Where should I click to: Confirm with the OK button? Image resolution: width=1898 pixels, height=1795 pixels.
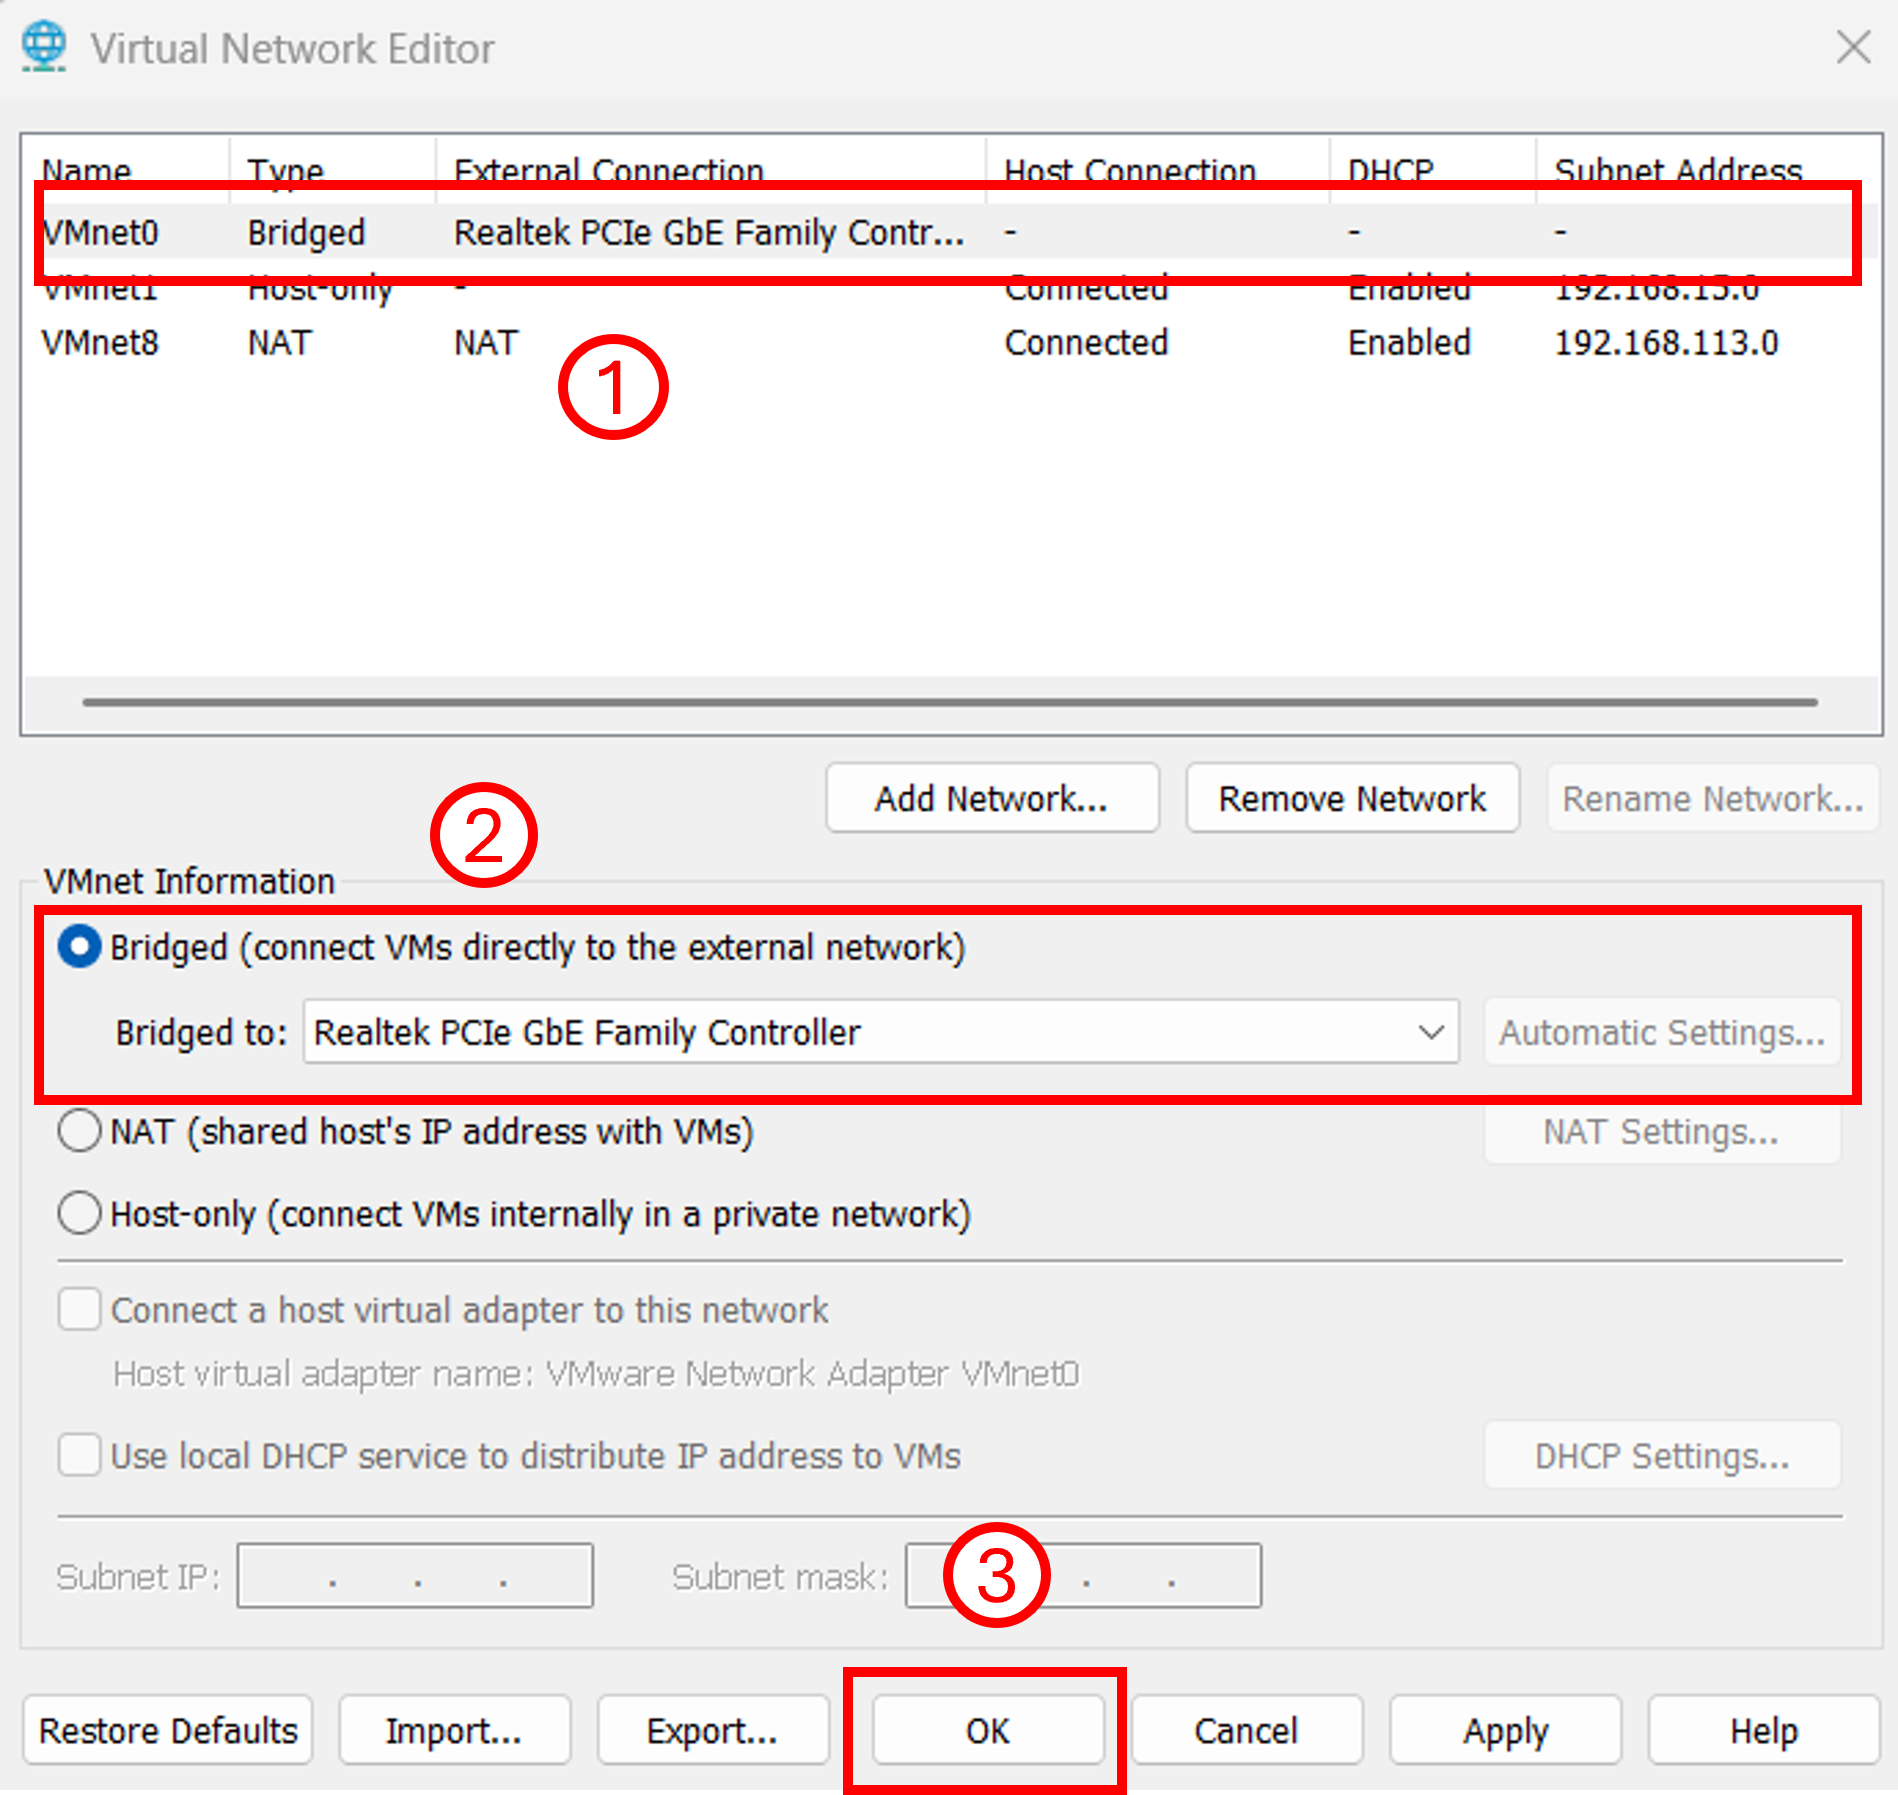point(987,1730)
